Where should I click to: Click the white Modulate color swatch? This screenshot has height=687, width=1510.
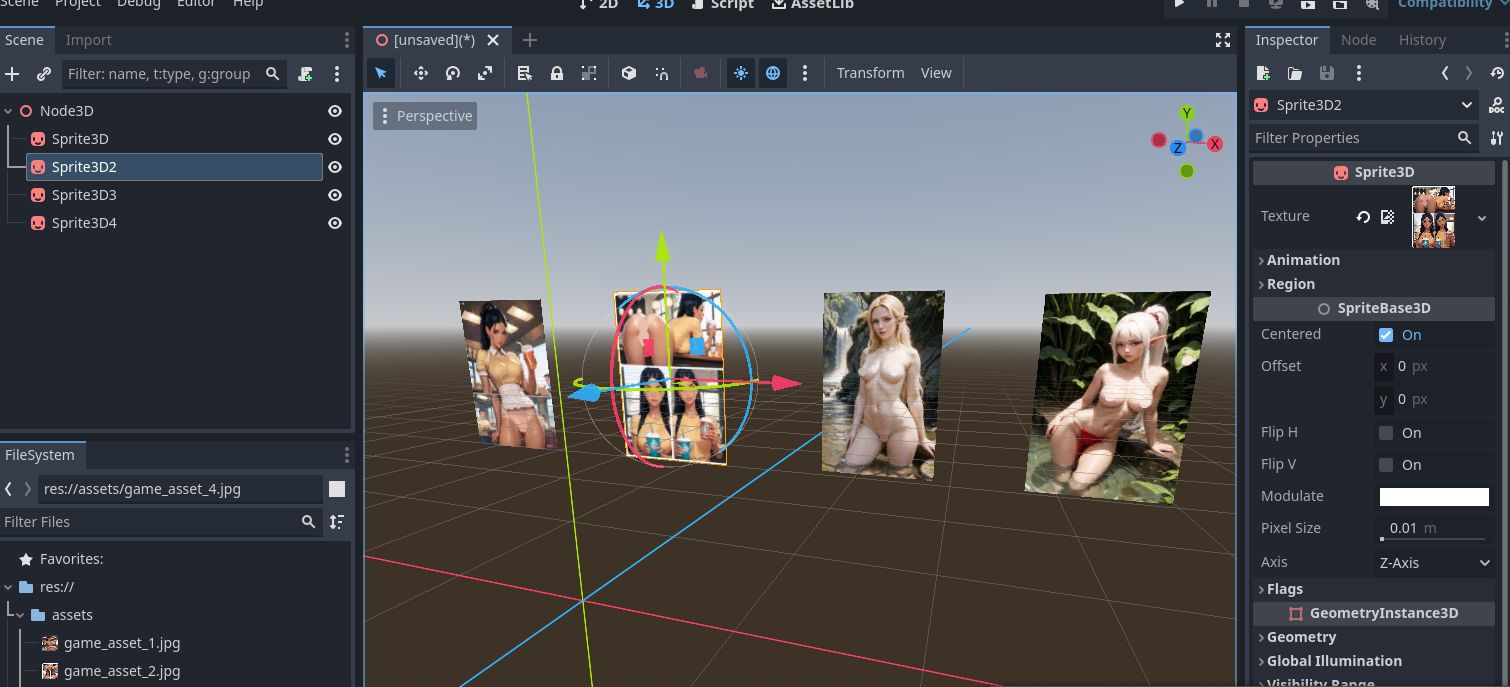(x=1434, y=497)
